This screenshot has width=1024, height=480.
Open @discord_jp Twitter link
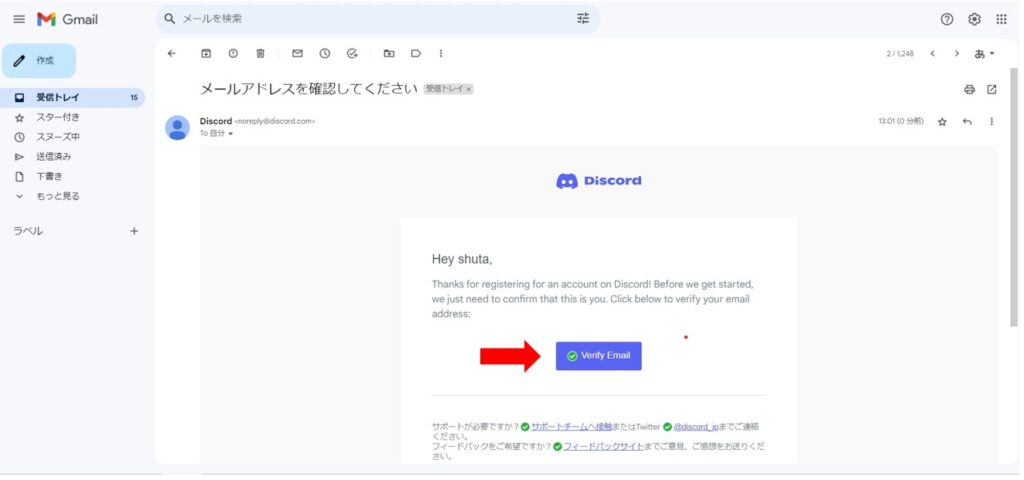[696, 426]
